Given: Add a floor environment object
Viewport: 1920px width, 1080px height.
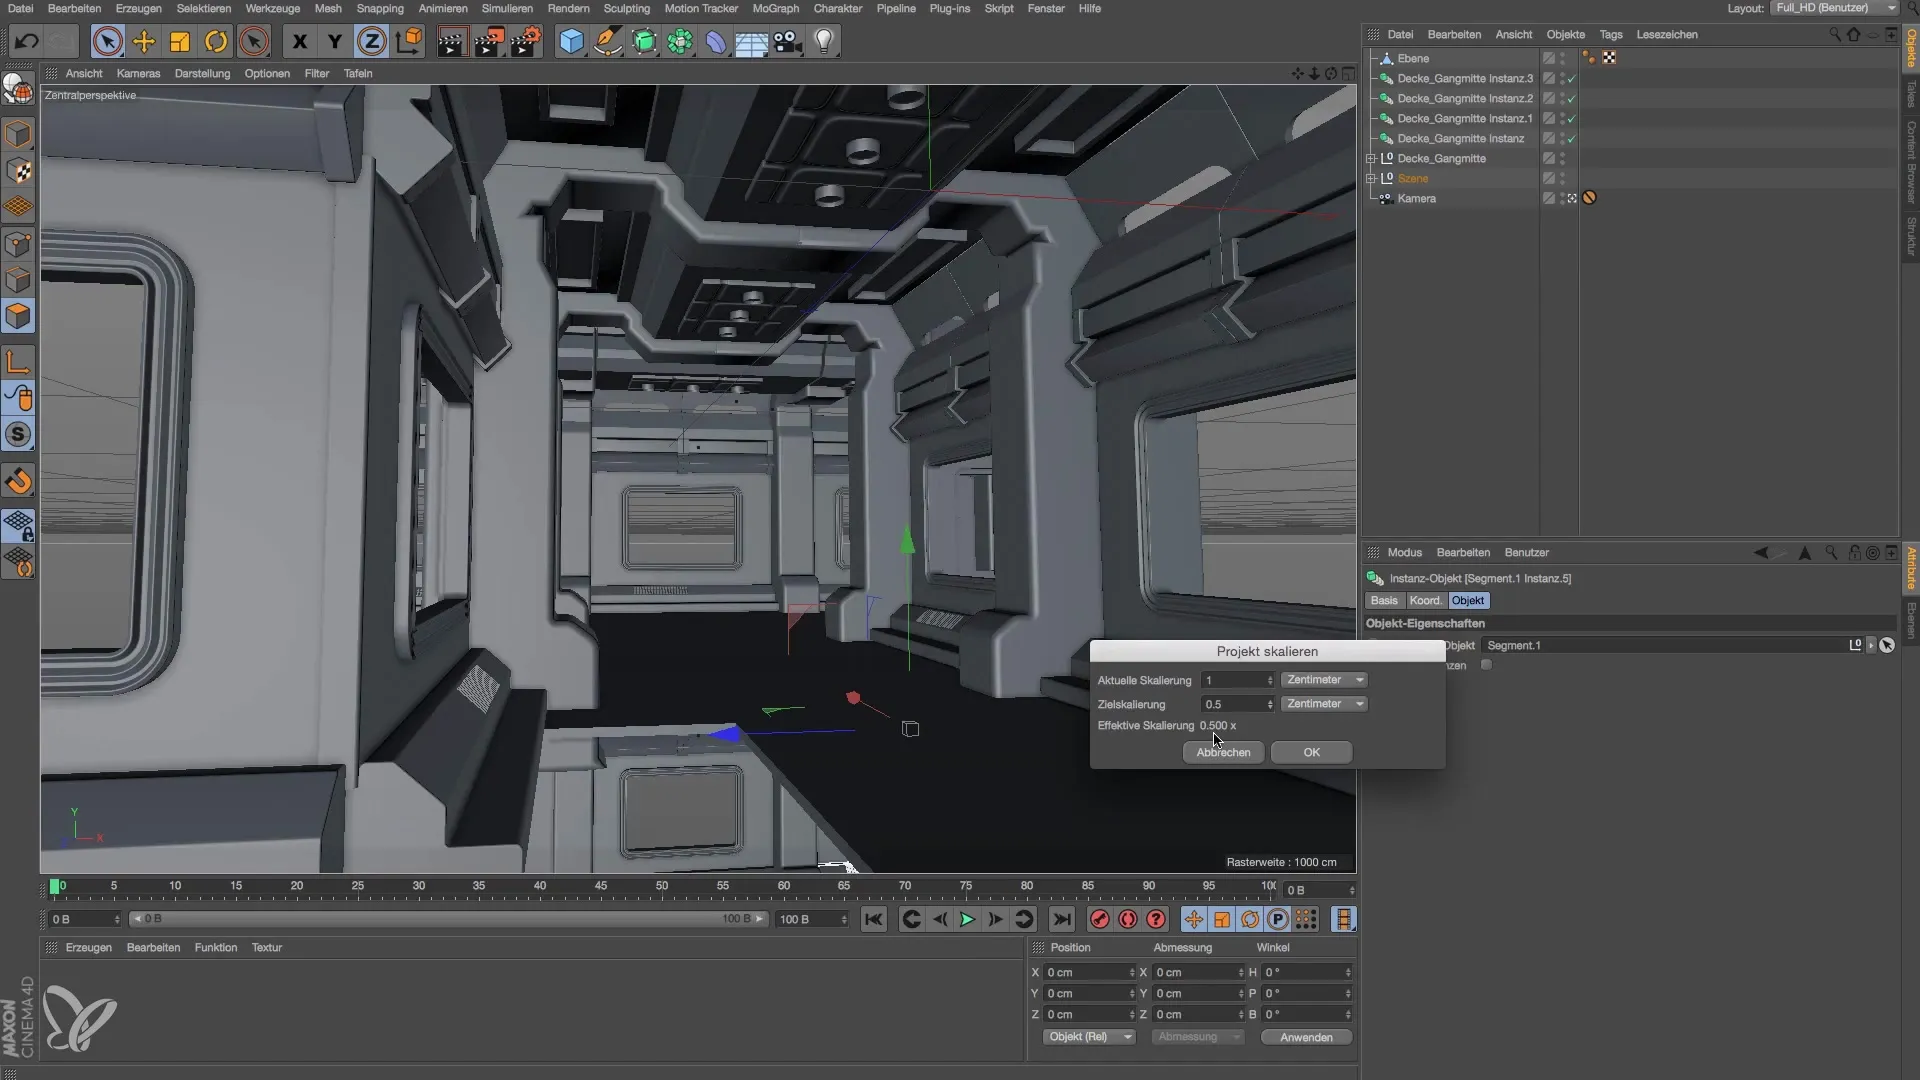Looking at the screenshot, I should coord(751,41).
